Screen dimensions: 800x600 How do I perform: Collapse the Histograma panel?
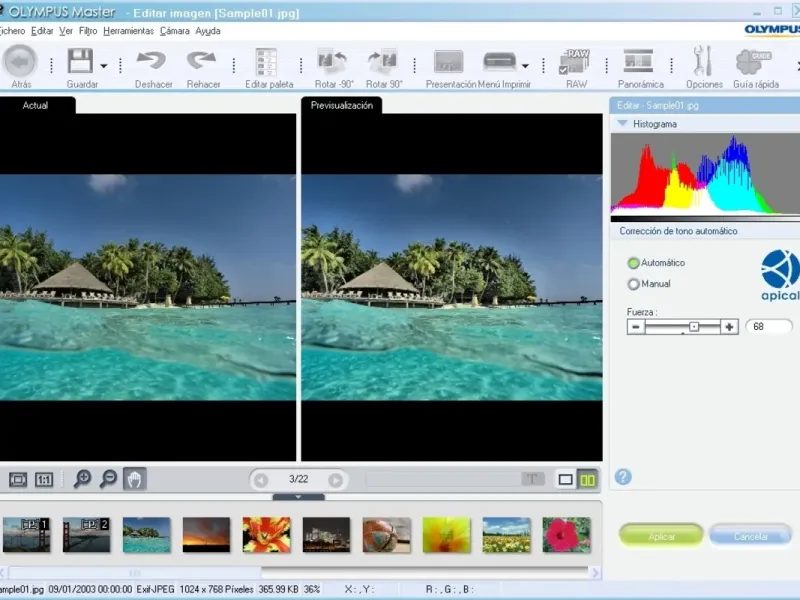(x=622, y=124)
